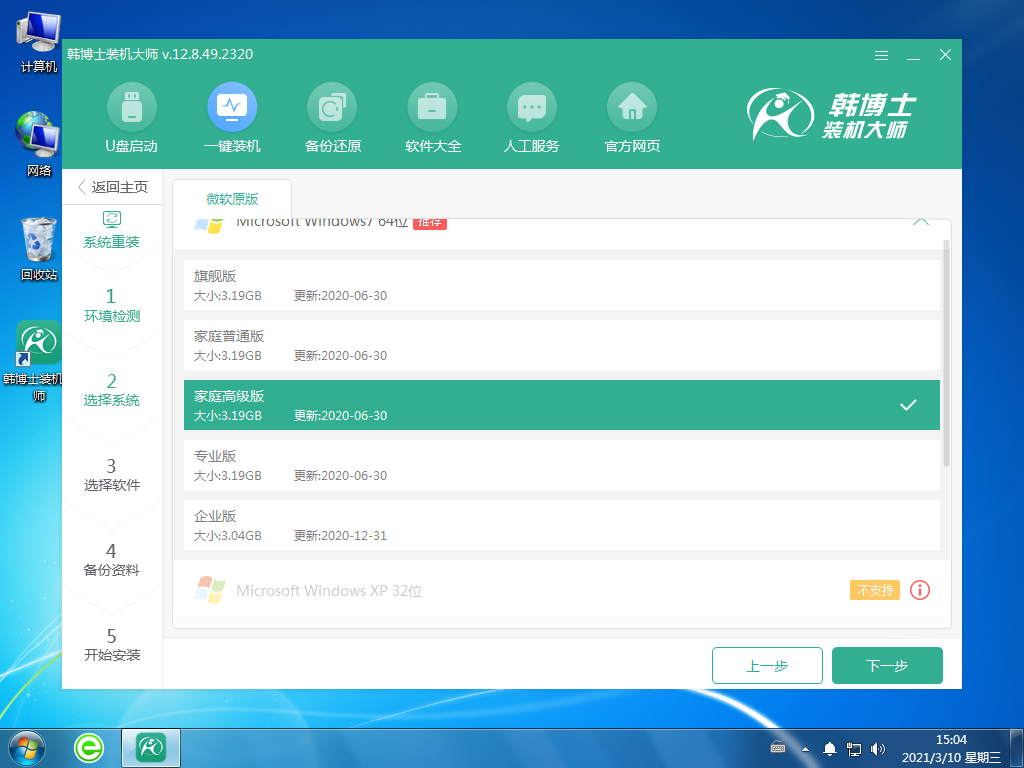This screenshot has height=768, width=1024.
Task: Select the 一键装机 mode
Action: [x=232, y=118]
